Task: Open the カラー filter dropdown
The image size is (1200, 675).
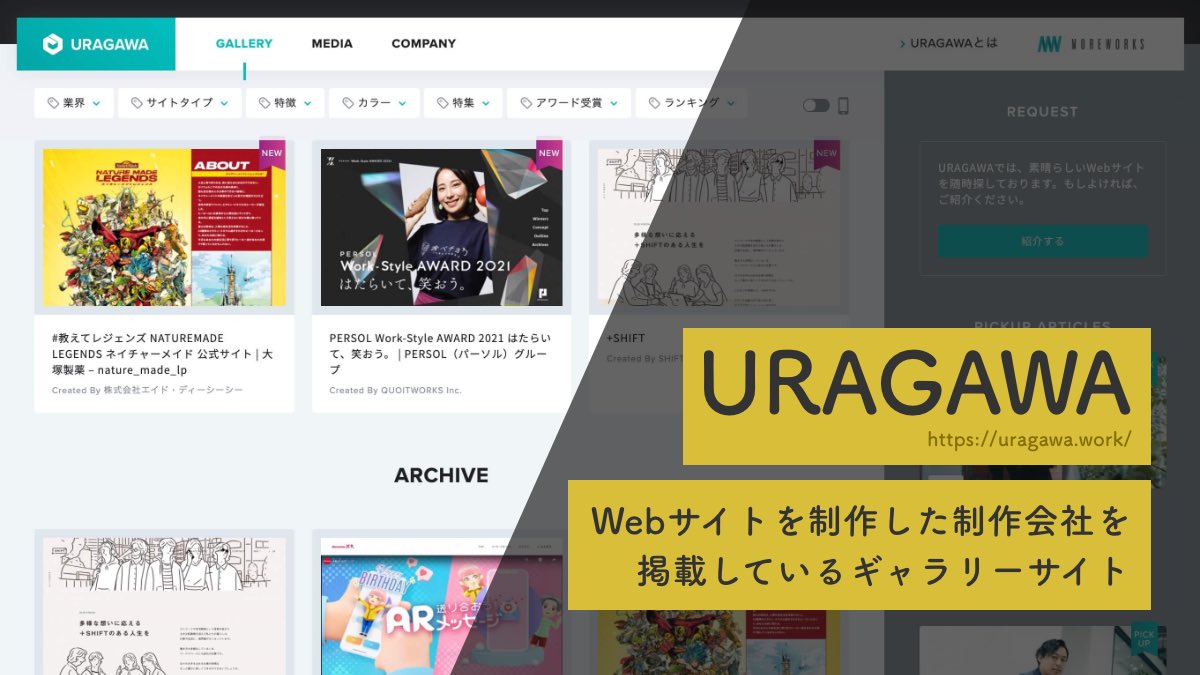Action: click(x=374, y=103)
